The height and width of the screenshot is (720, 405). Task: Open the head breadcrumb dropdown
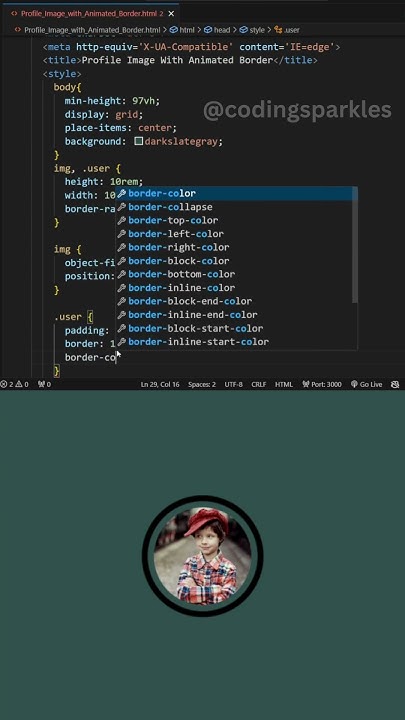tap(217, 30)
